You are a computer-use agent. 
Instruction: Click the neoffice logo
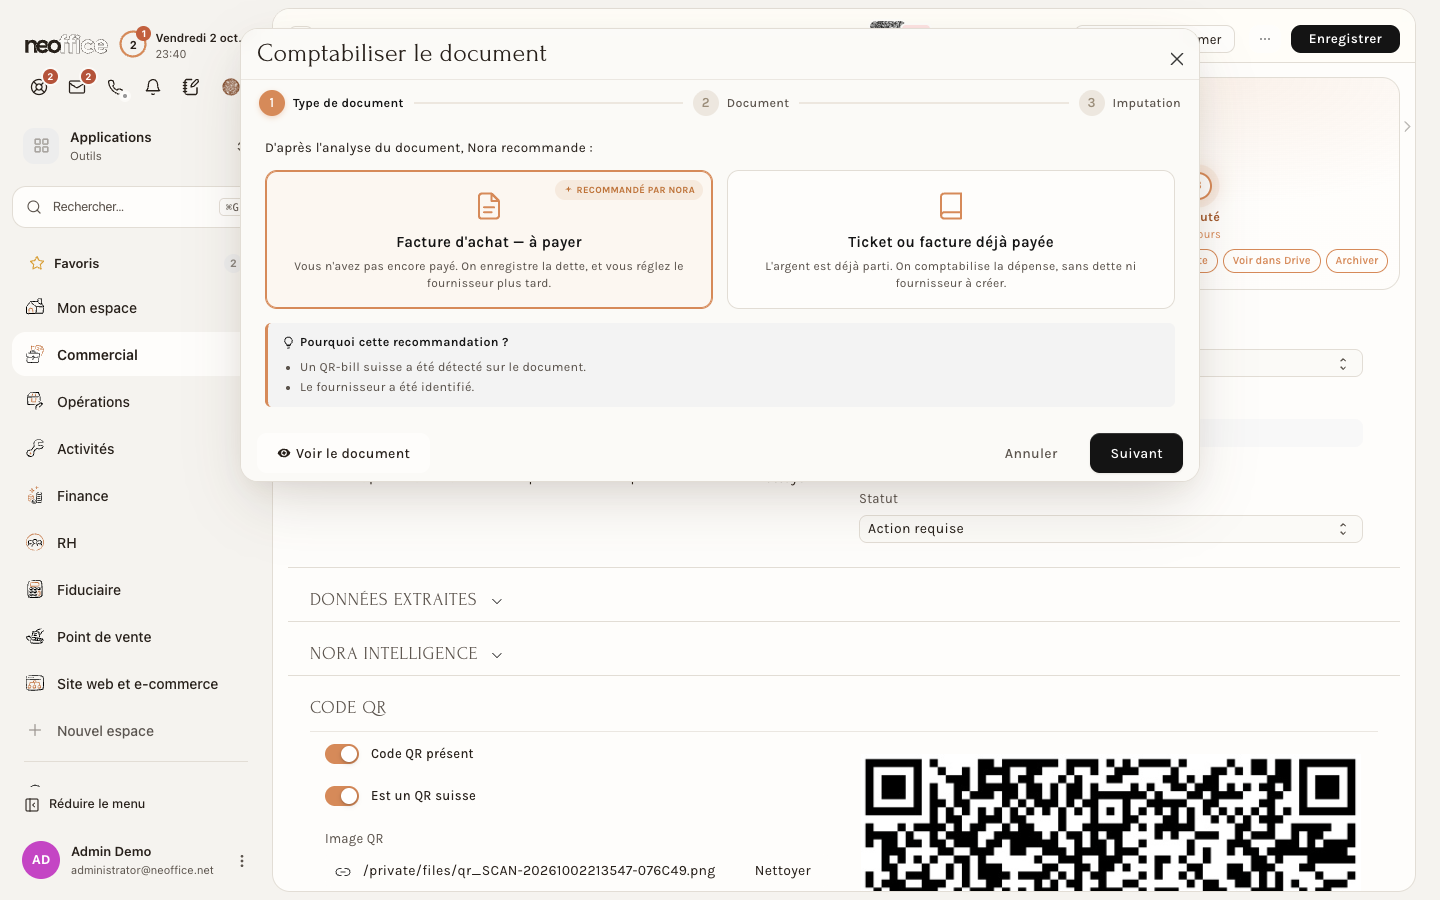tap(66, 45)
